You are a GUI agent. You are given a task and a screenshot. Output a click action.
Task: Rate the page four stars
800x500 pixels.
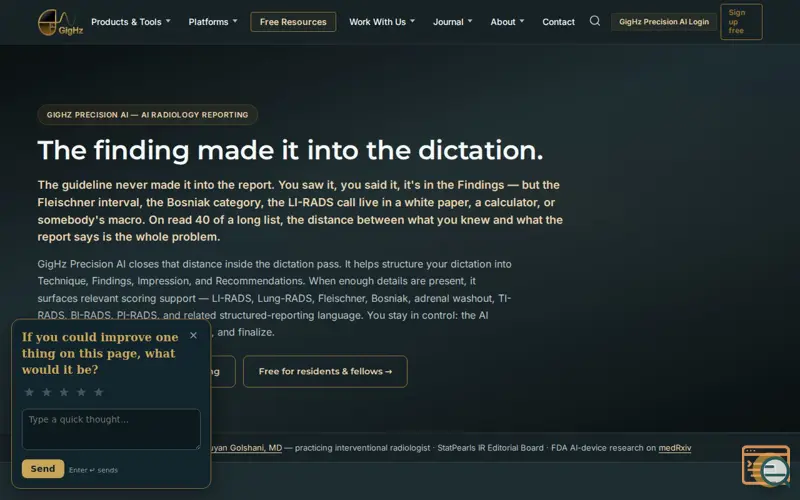[x=82, y=392]
